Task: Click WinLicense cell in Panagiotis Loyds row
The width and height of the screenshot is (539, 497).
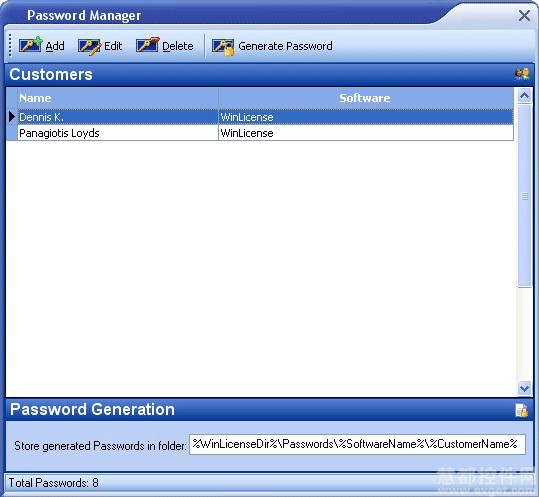Action: 366,133
